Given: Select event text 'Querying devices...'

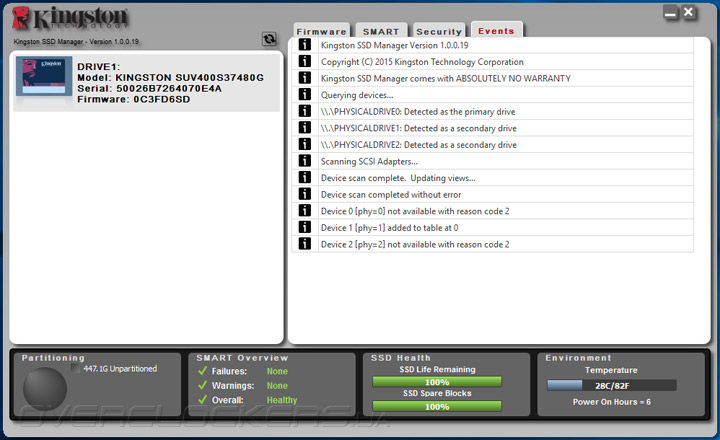Looking at the screenshot, I should coord(357,95).
